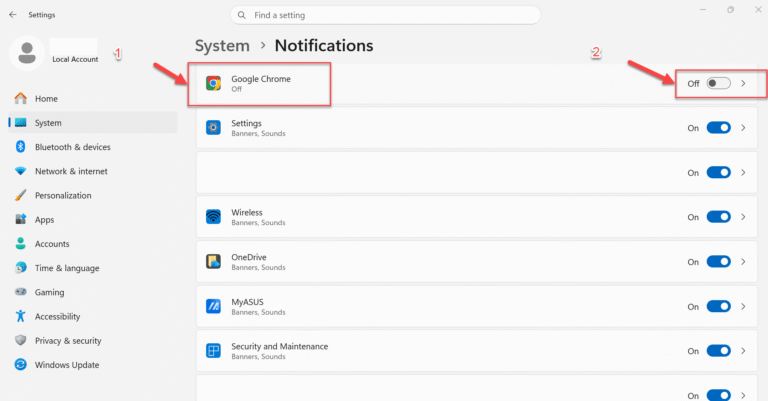This screenshot has height=401, width=768.
Task: Click the Accounts person icon
Action: (21, 243)
